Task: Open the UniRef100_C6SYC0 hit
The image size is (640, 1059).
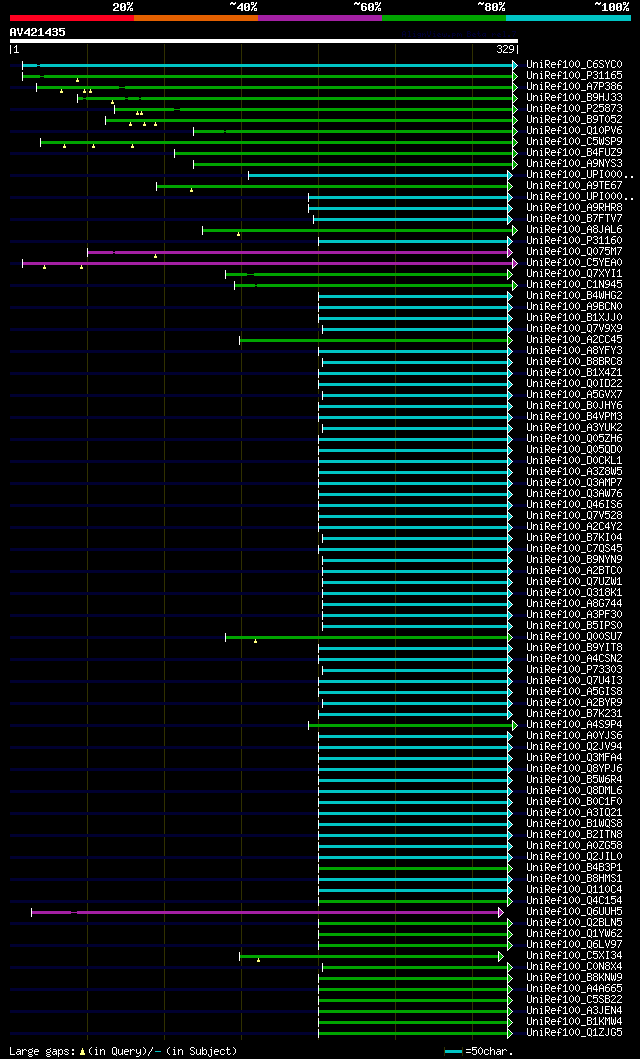Action: 575,65
